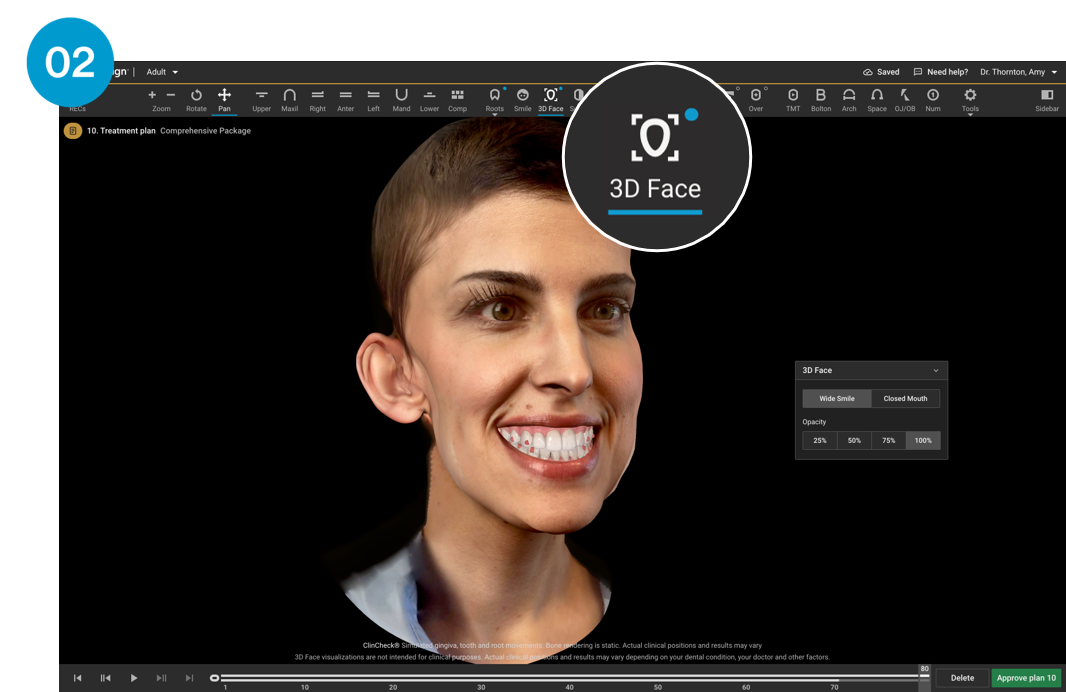
Task: Open the Comp comparison view
Action: (x=458, y=99)
